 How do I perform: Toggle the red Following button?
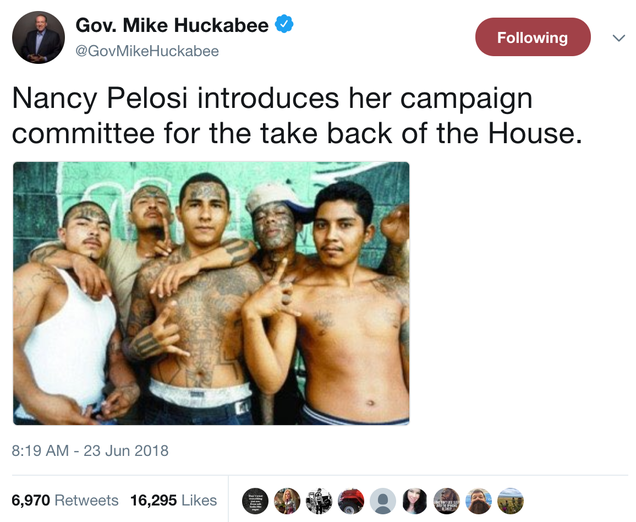point(533,37)
